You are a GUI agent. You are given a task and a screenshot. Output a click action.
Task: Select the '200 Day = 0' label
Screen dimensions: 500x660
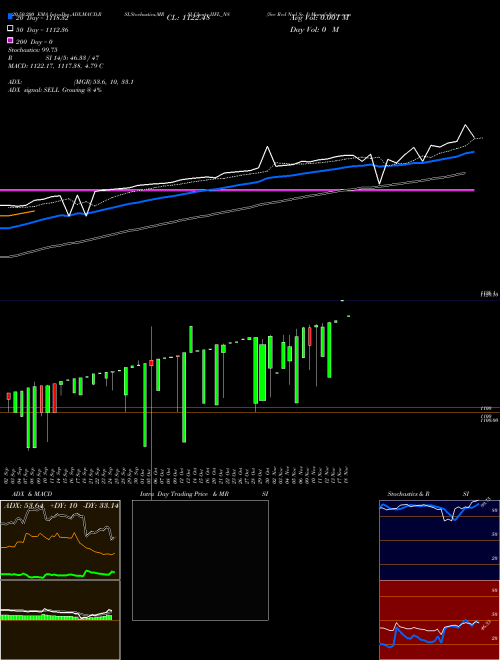tap(34, 42)
